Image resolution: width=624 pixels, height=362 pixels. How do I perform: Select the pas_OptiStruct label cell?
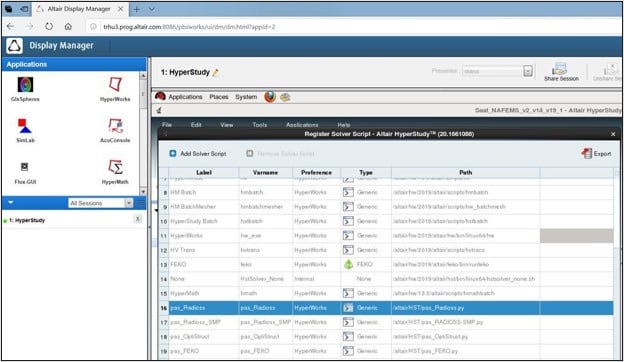[204, 337]
